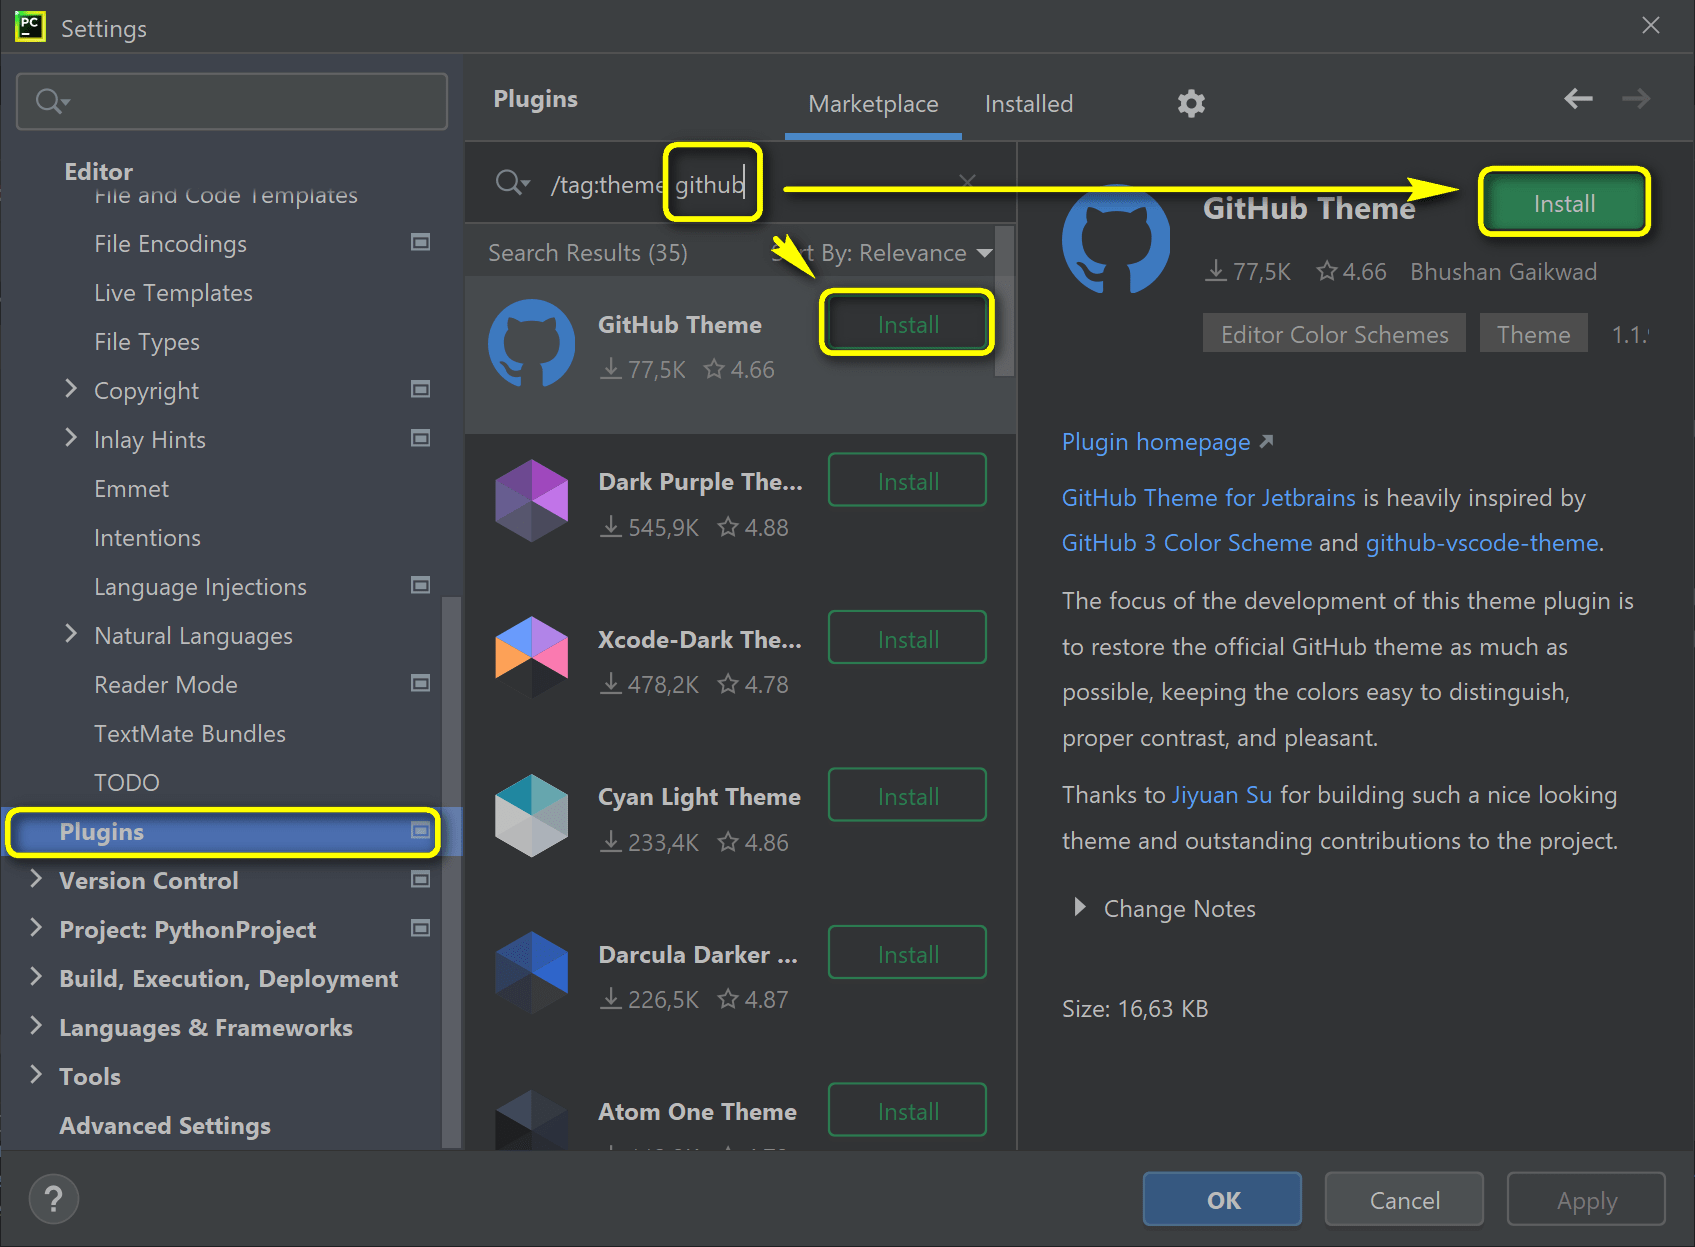The width and height of the screenshot is (1695, 1247).
Task: Expand Build, Execution, Deployment section
Action: click(x=36, y=977)
